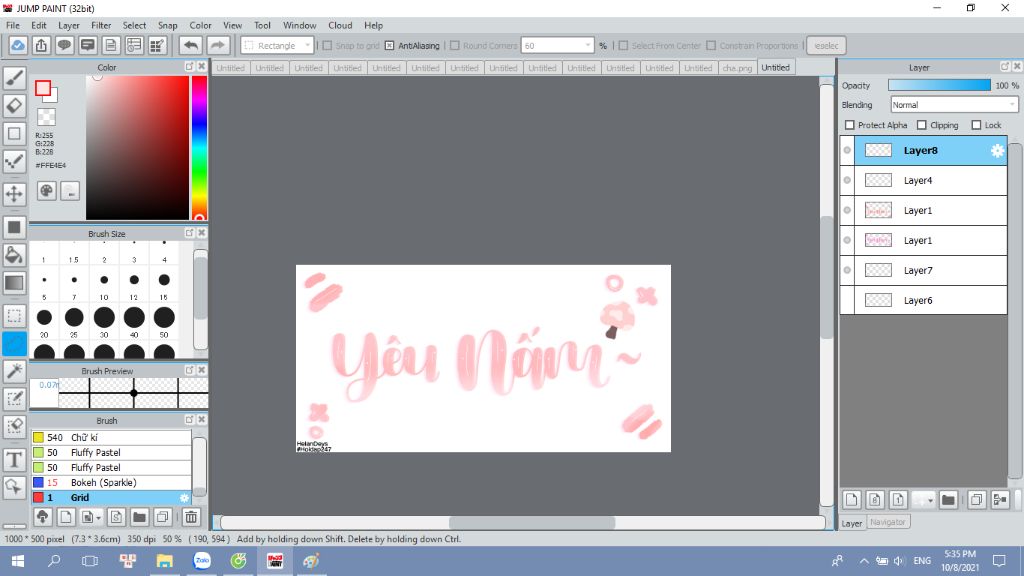This screenshot has width=1024, height=576.
Task: Select the Eraser tool
Action: pyautogui.click(x=14, y=105)
